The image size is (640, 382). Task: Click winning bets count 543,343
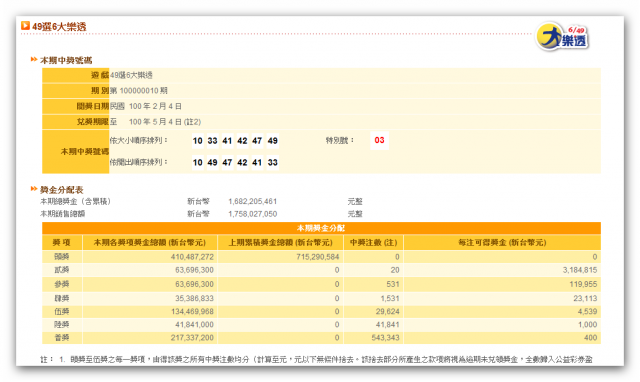pos(385,338)
